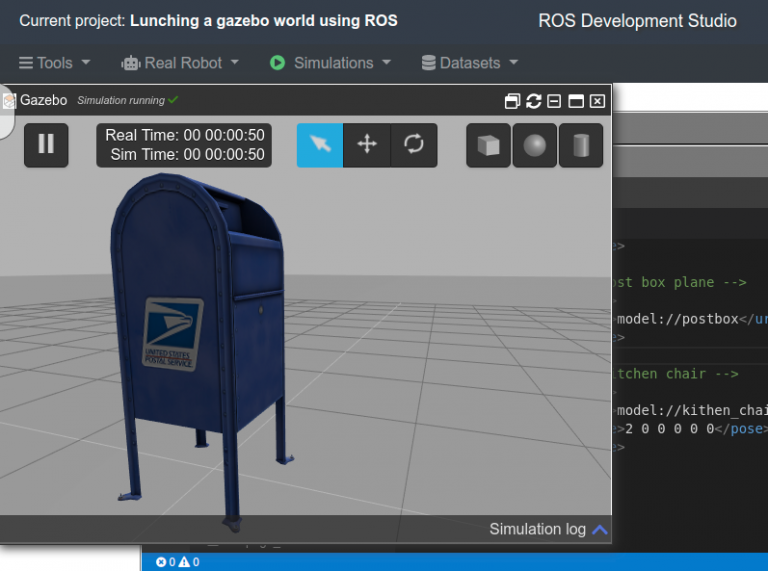Click the green play simulation icon
This screenshot has height=571, width=768.
click(277, 63)
